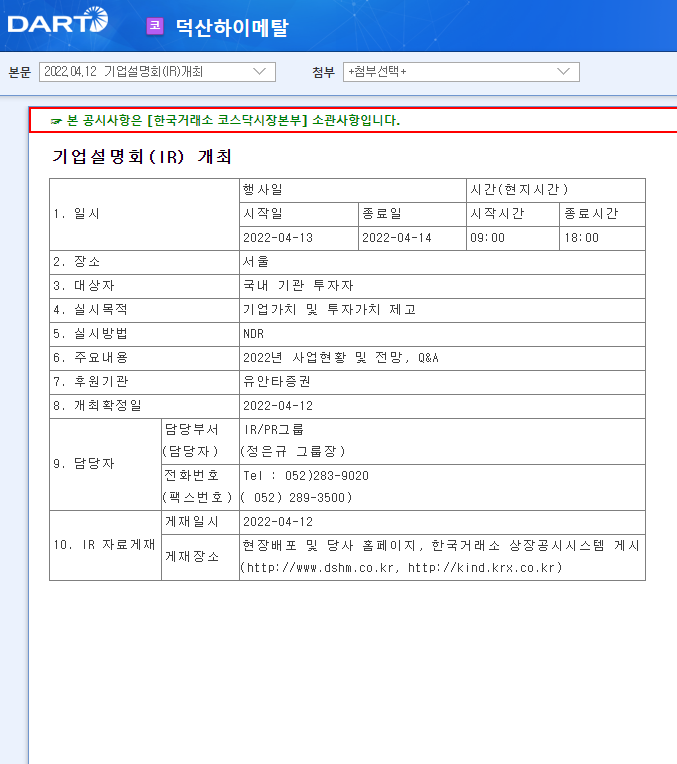Click the 개최확정일 value 2022-04-12
Image resolution: width=677 pixels, height=764 pixels.
[278, 405]
